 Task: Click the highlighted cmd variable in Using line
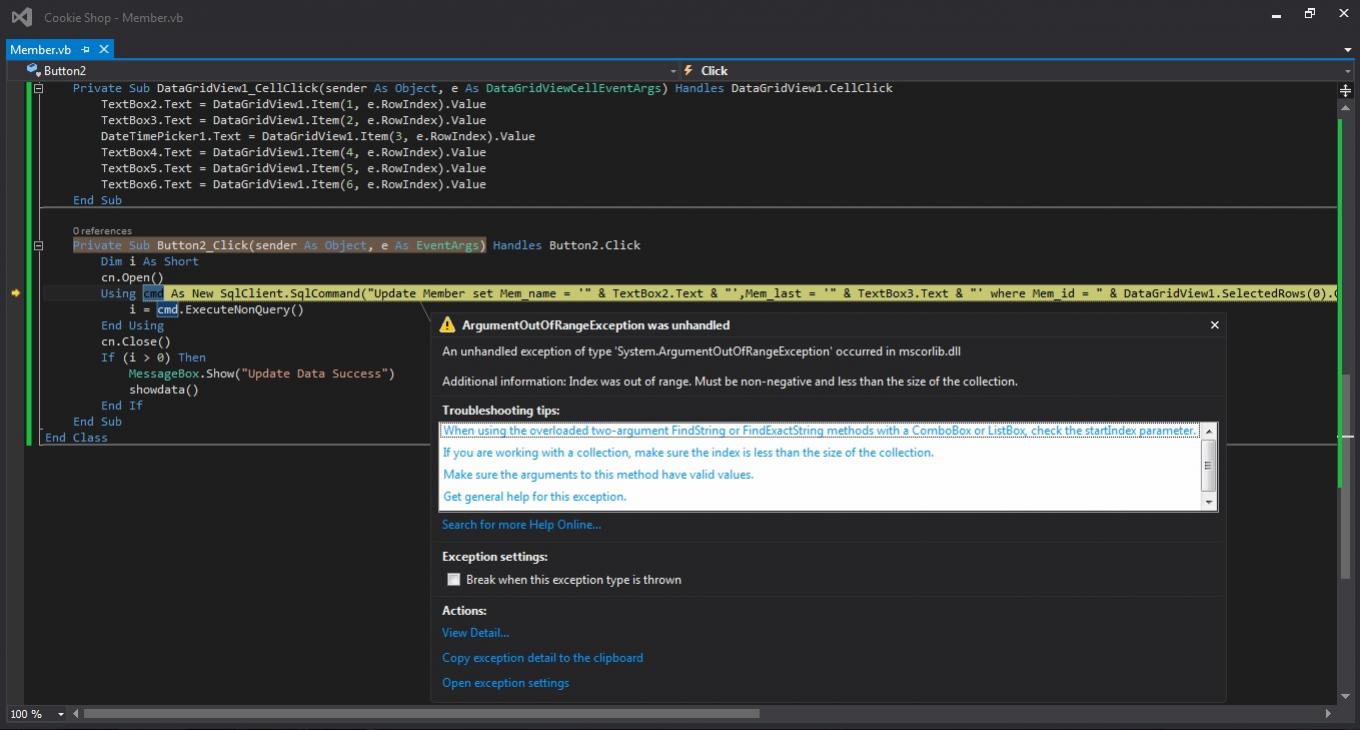(153, 293)
